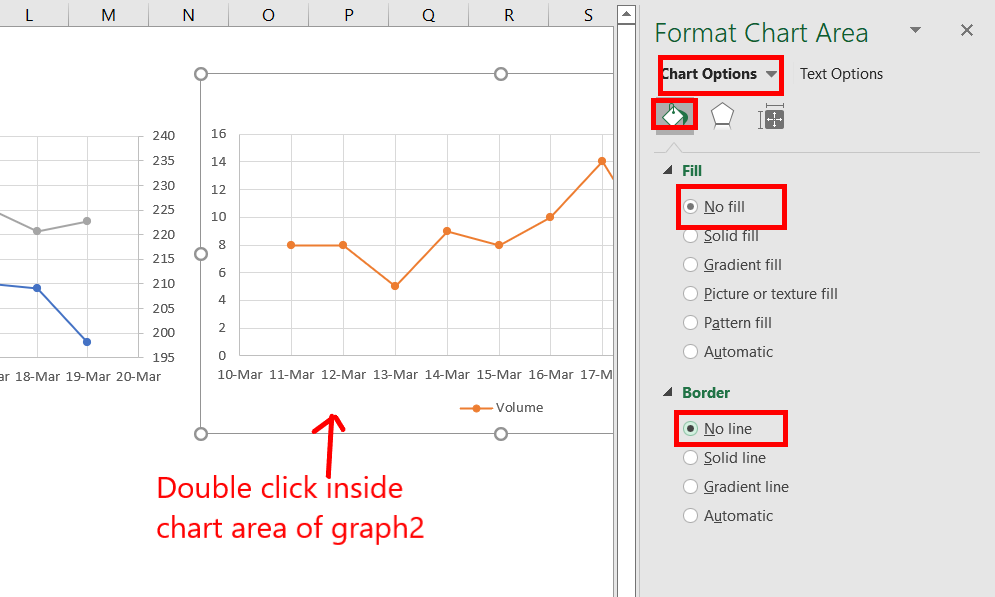Switch to Text Options tab
This screenshot has height=597, width=995.
tap(841, 74)
